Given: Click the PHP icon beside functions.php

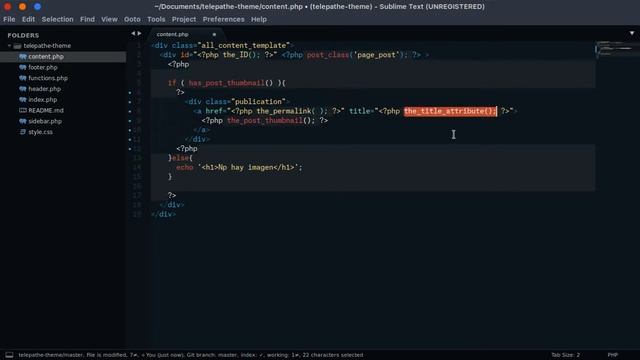Looking at the screenshot, I should click(x=23, y=78).
